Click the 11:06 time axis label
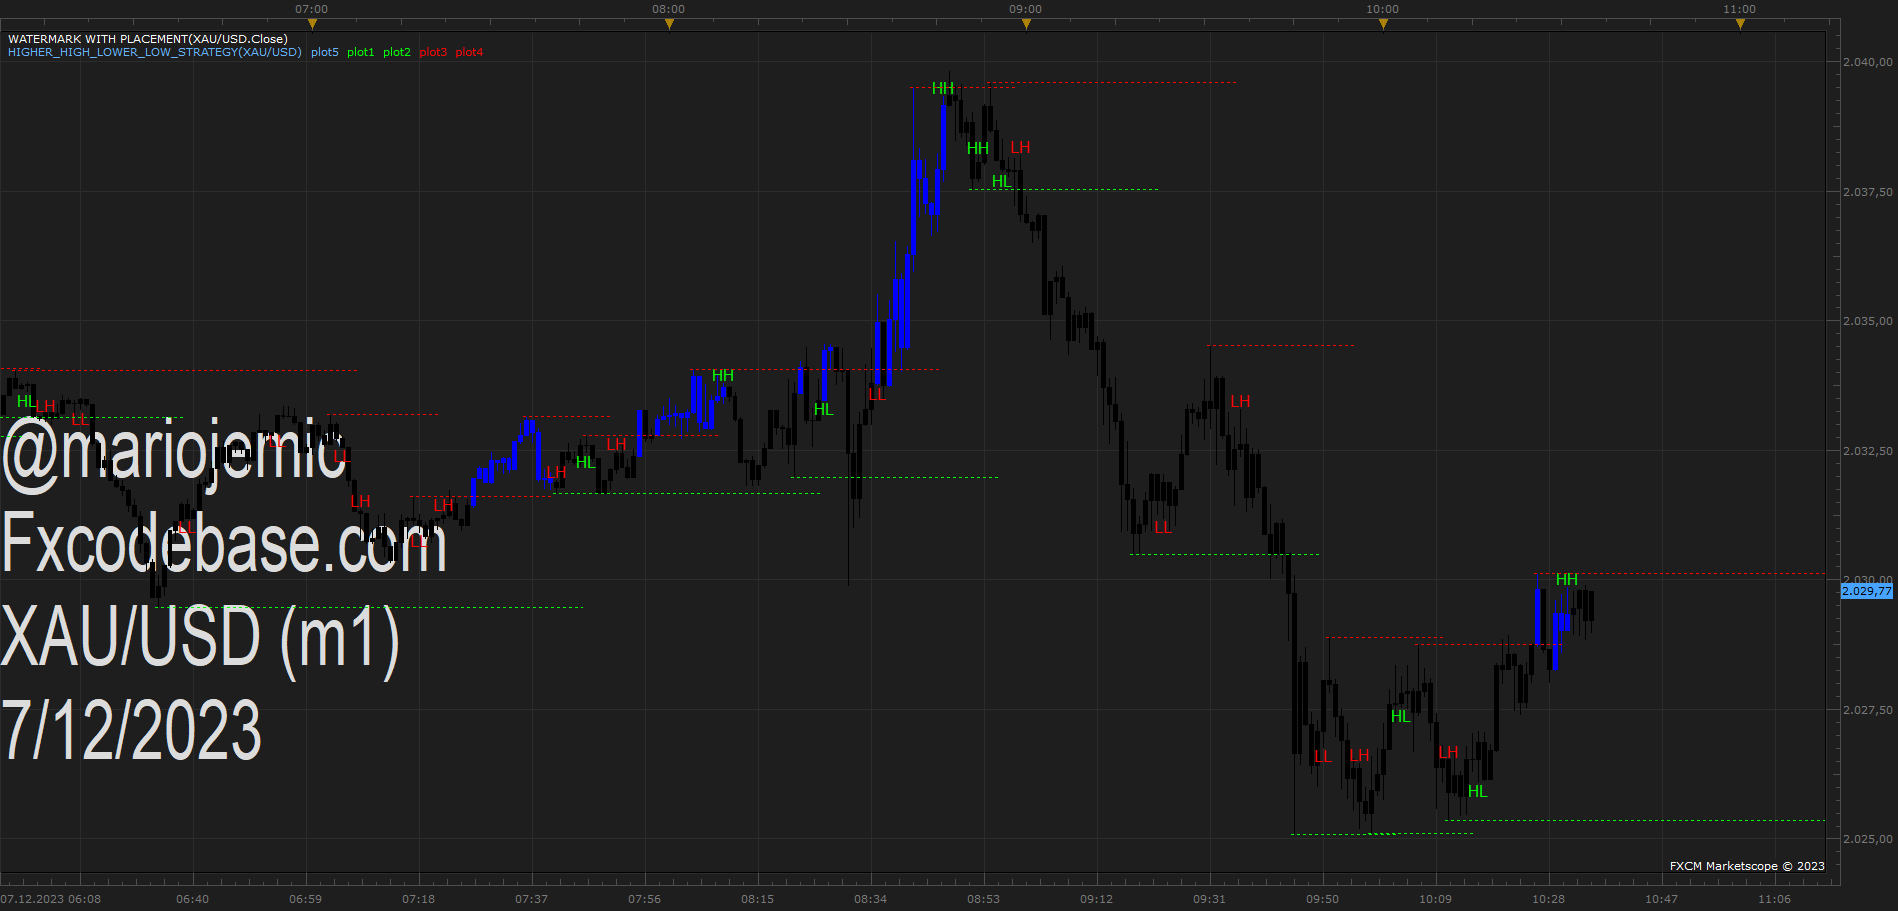The image size is (1898, 911). click(x=1775, y=899)
